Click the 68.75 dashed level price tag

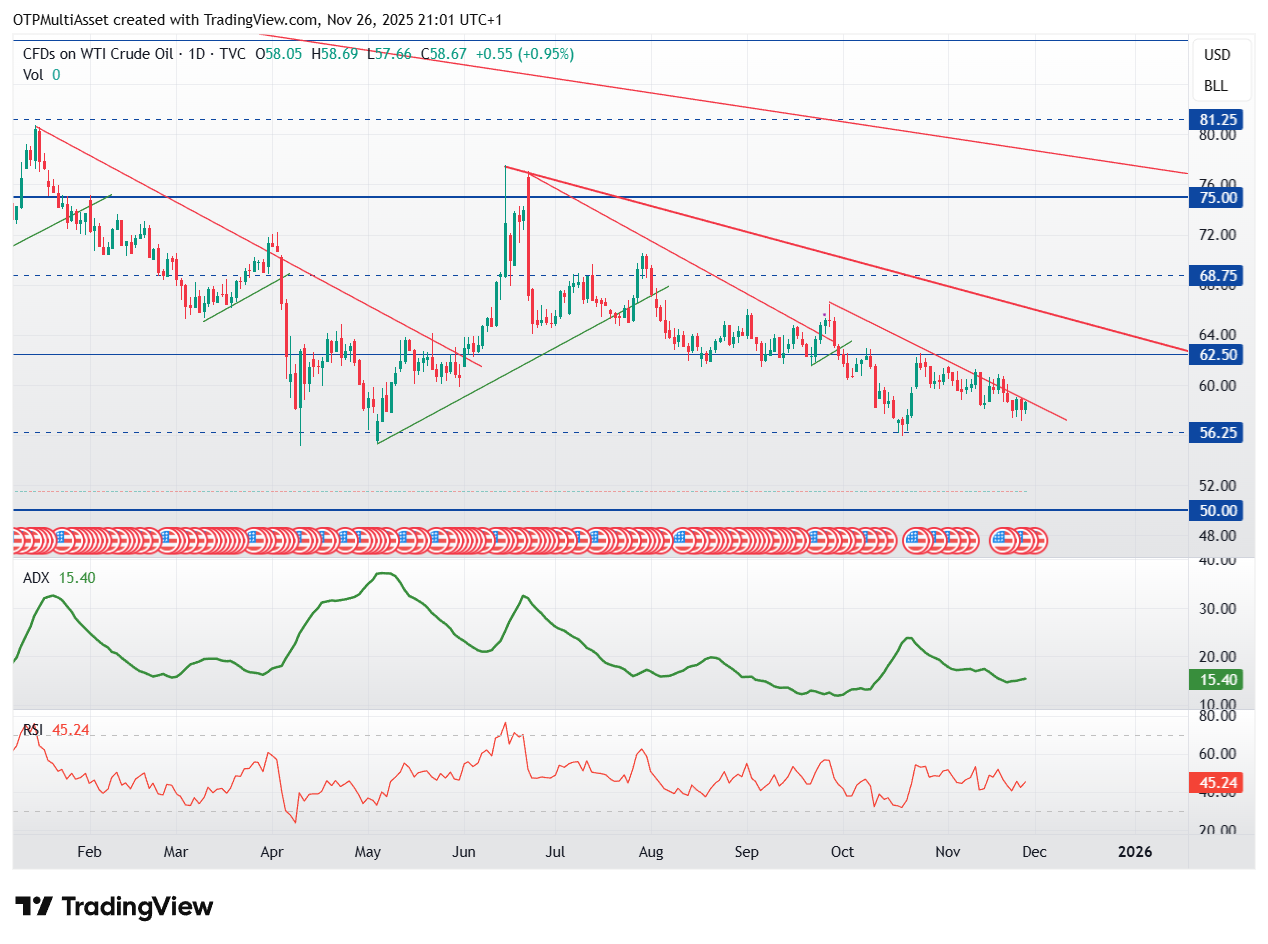click(x=1215, y=275)
